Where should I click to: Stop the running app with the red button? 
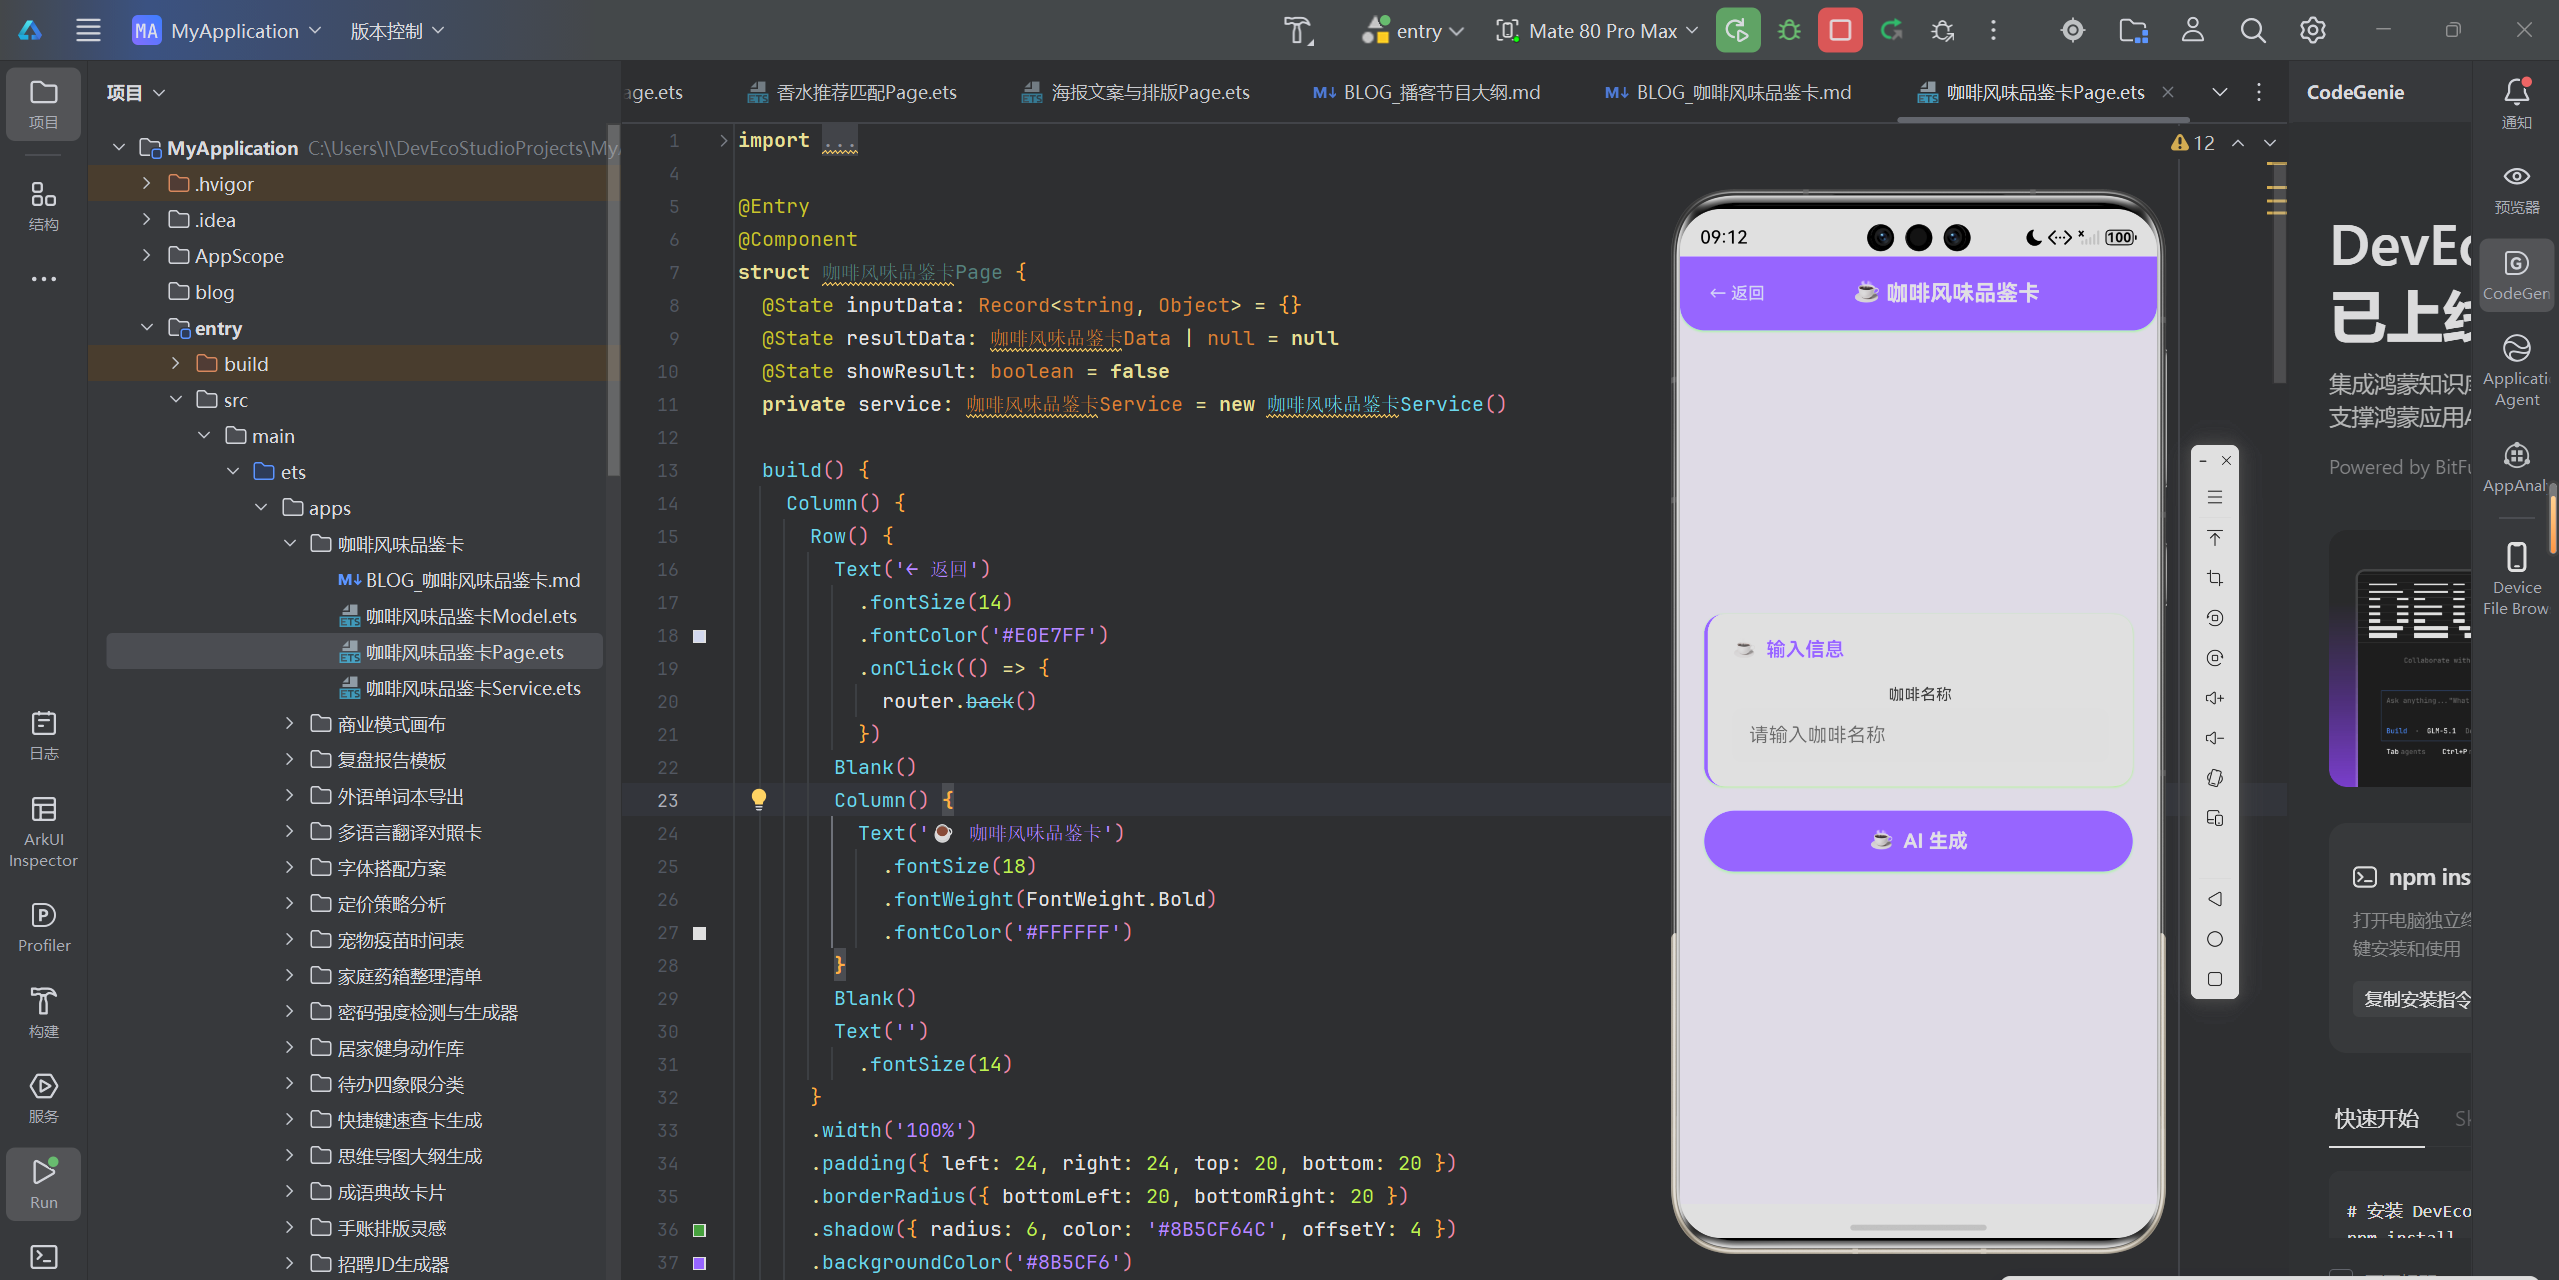(x=1840, y=31)
